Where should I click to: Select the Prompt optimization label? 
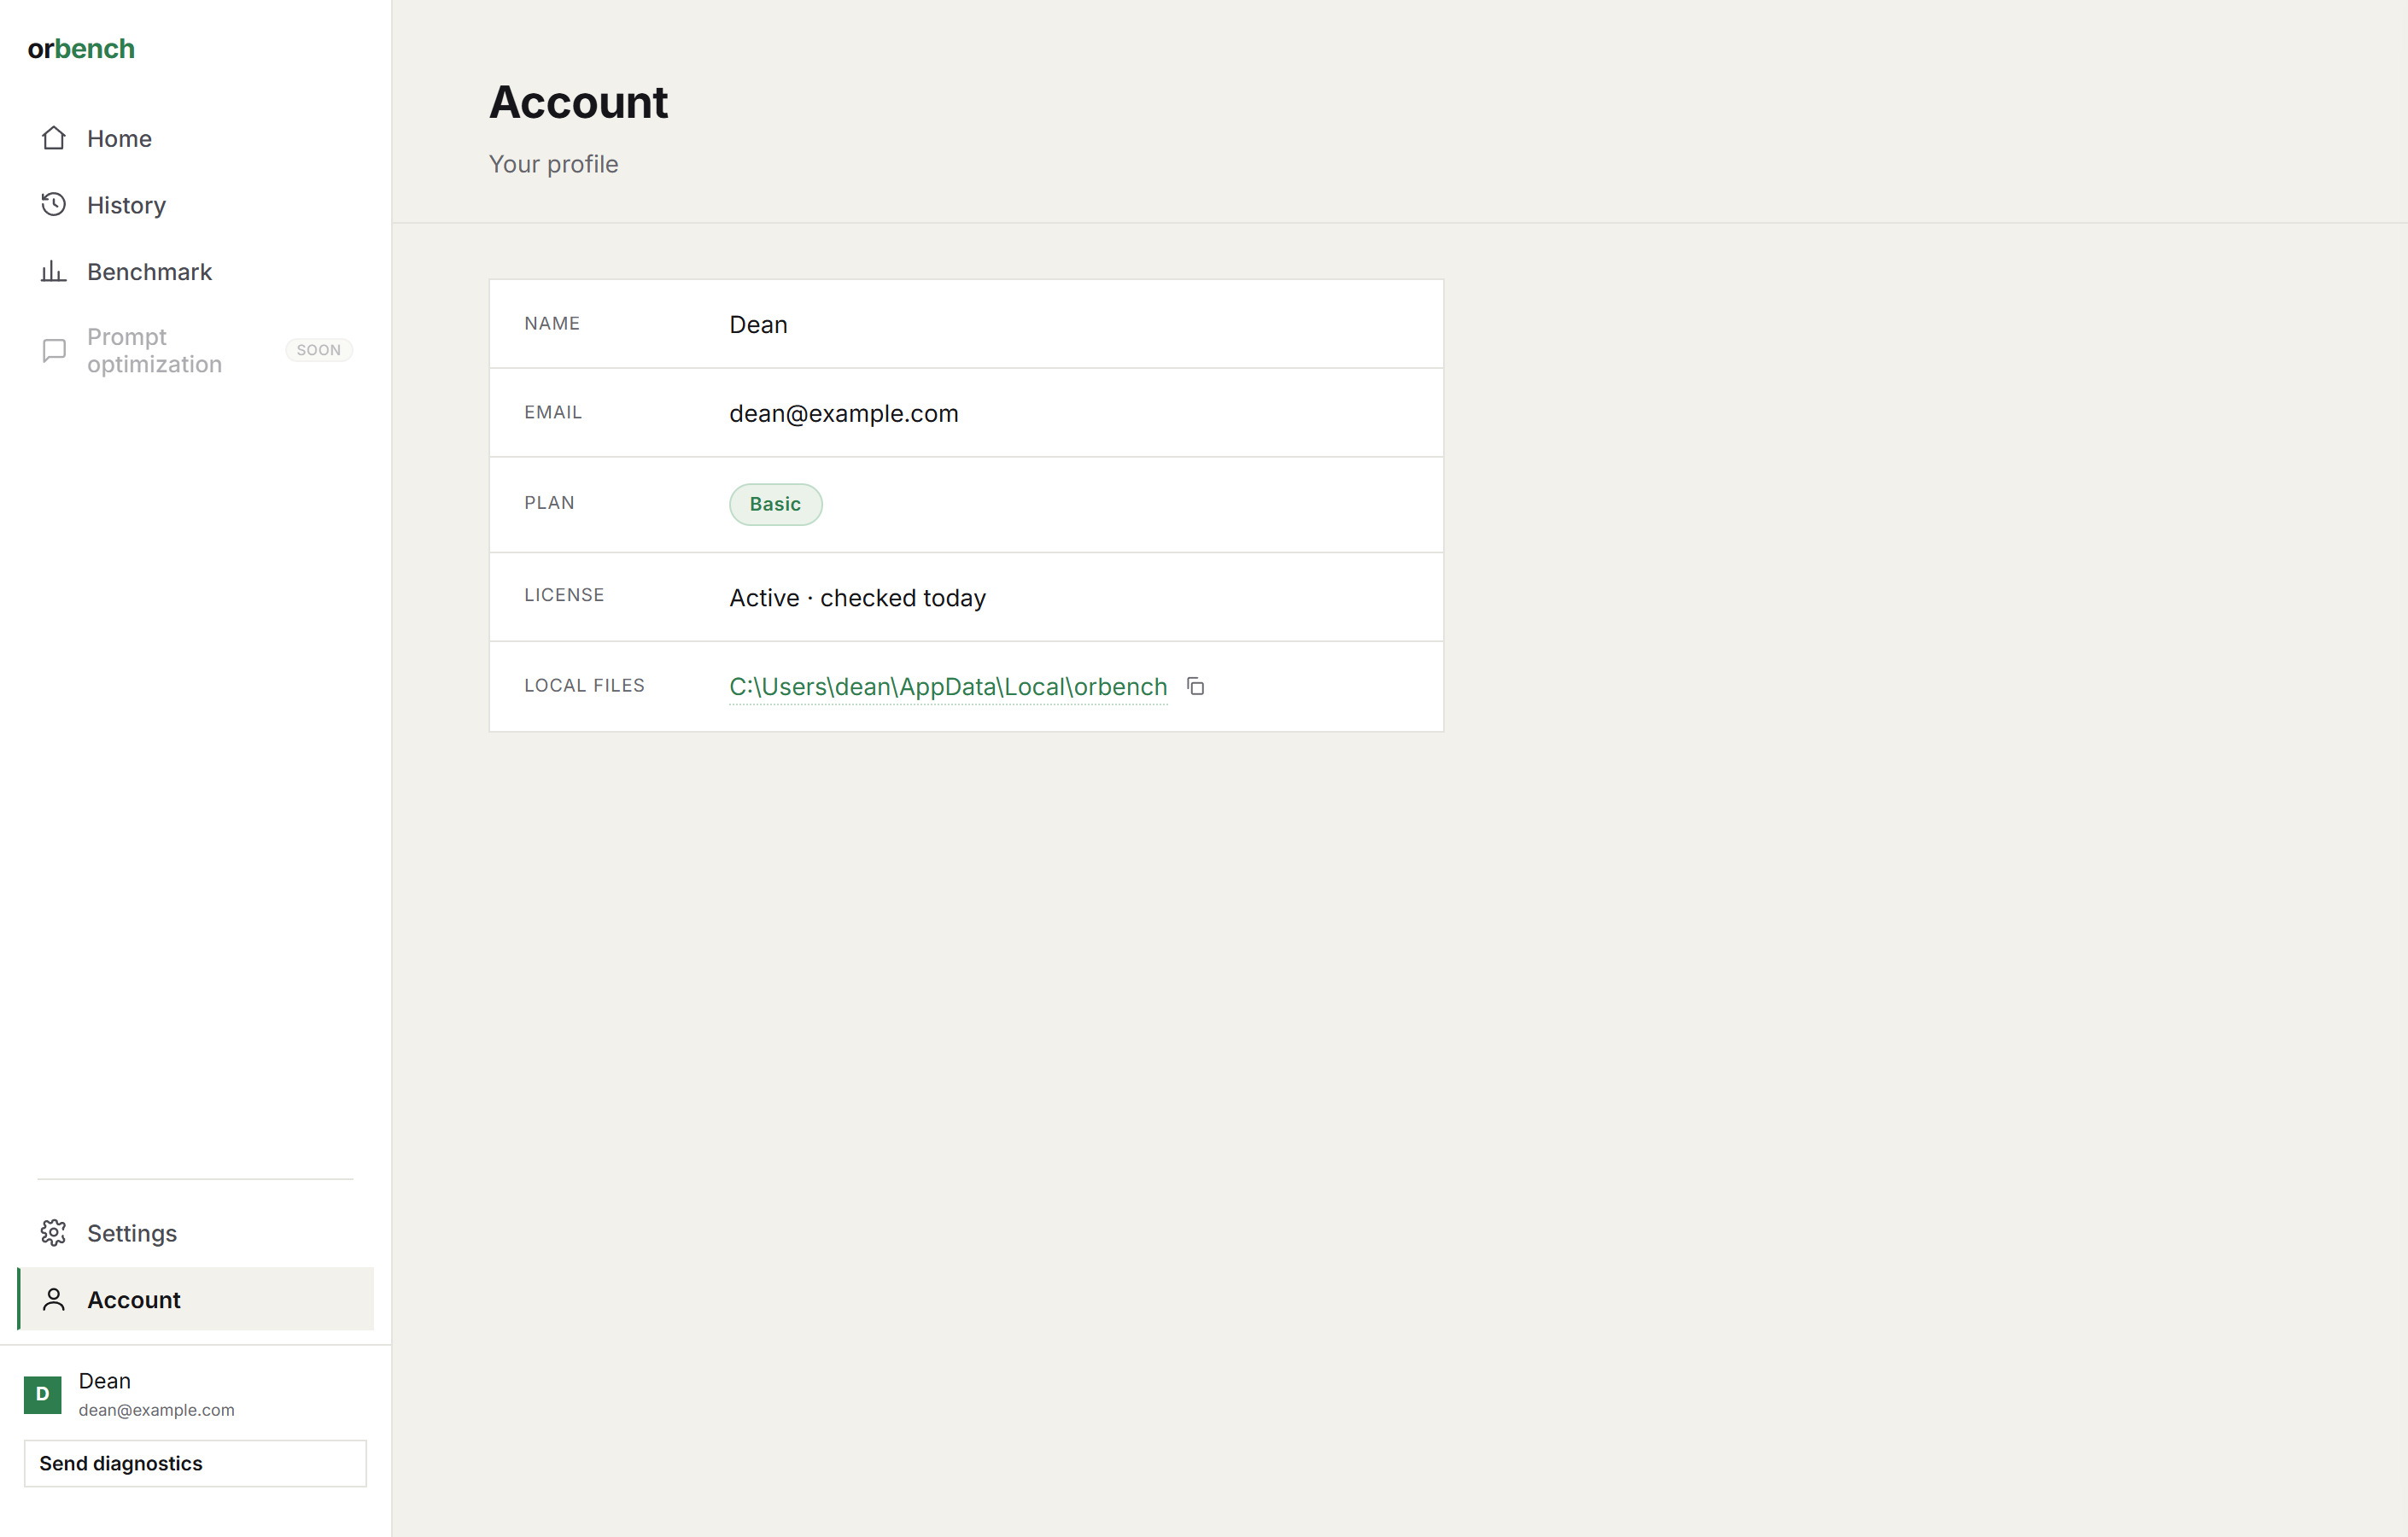tap(154, 350)
